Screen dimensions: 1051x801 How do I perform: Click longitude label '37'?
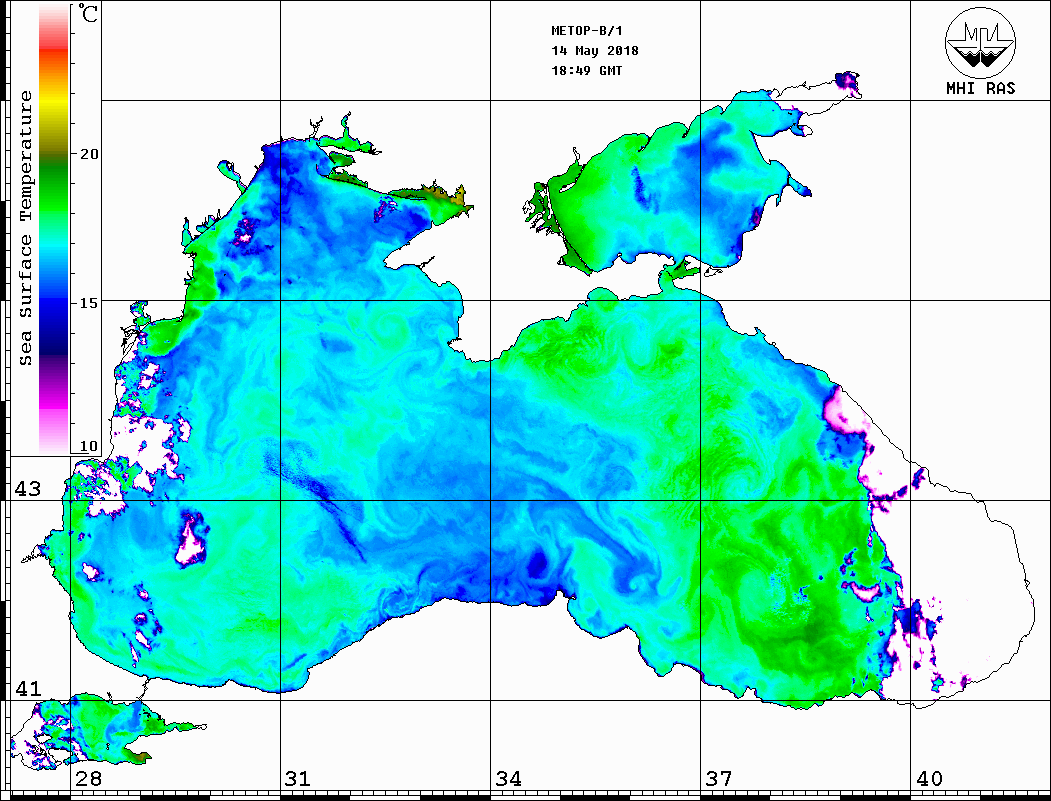pyautogui.click(x=719, y=778)
